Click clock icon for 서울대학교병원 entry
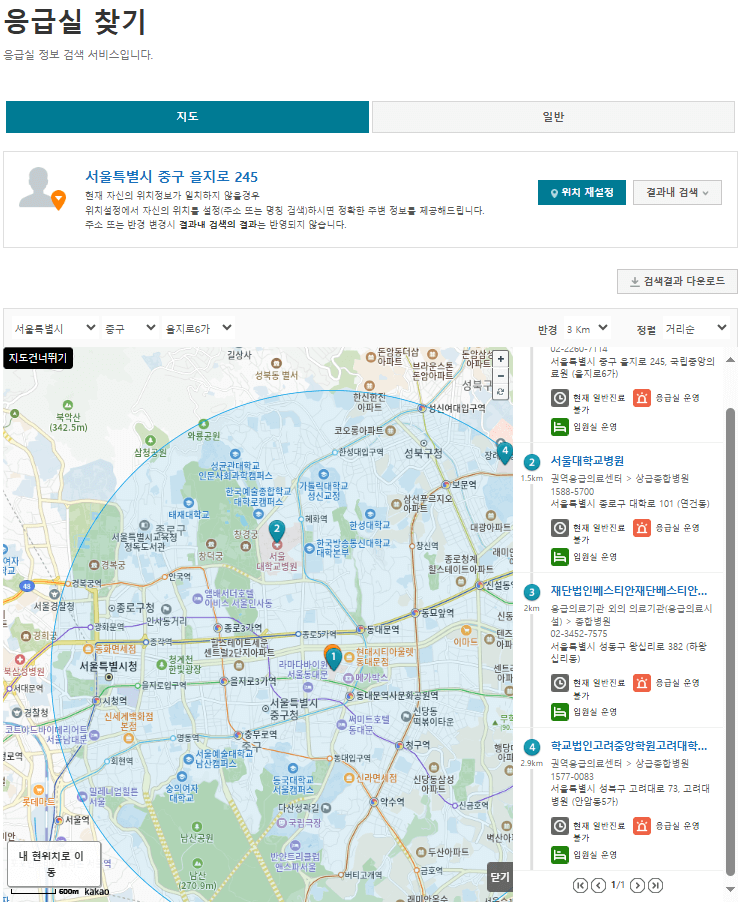The width and height of the screenshot is (741, 918). point(560,528)
